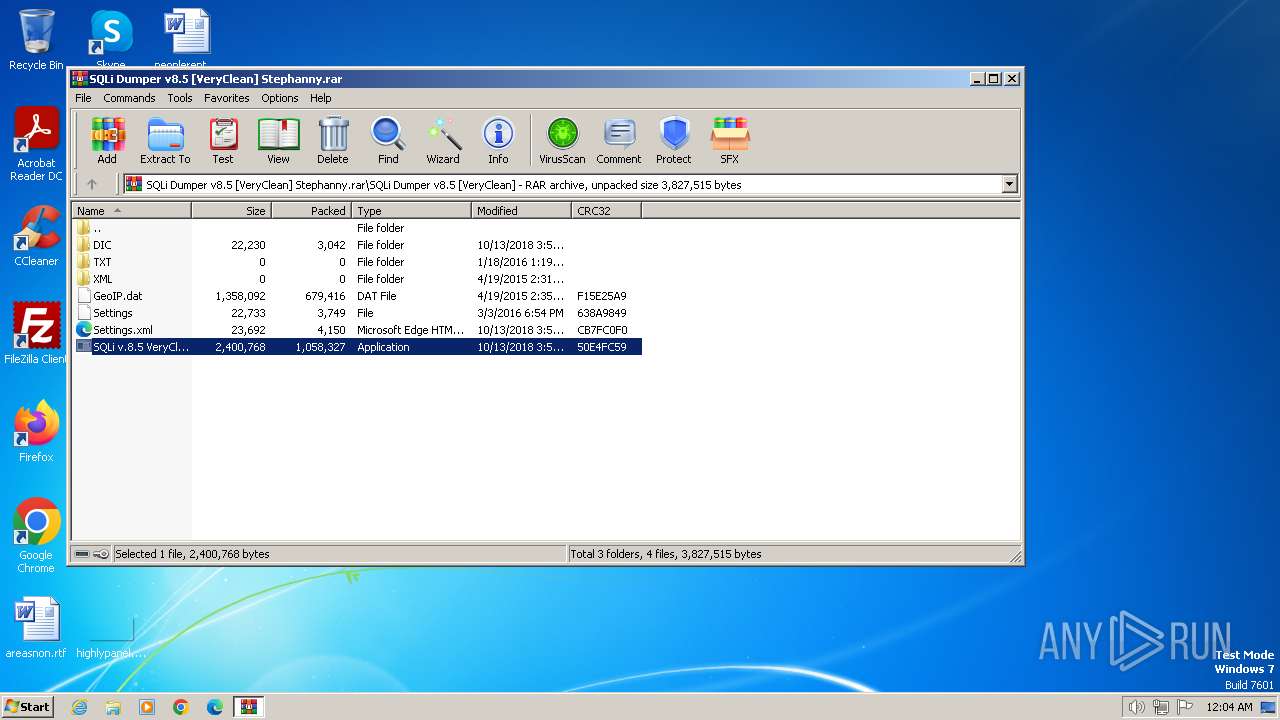
Task: Select the GeoIP.dat file
Action: pyautogui.click(x=357, y=296)
